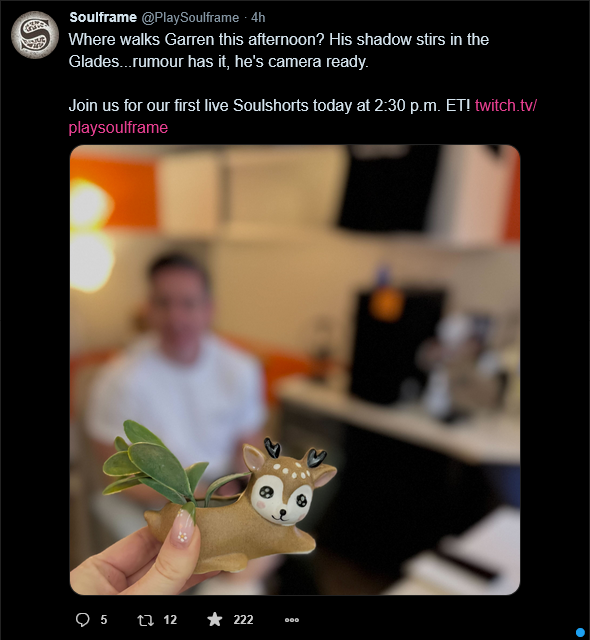Open the Soulframe display name link
The width and height of the screenshot is (590, 640).
tap(103, 18)
